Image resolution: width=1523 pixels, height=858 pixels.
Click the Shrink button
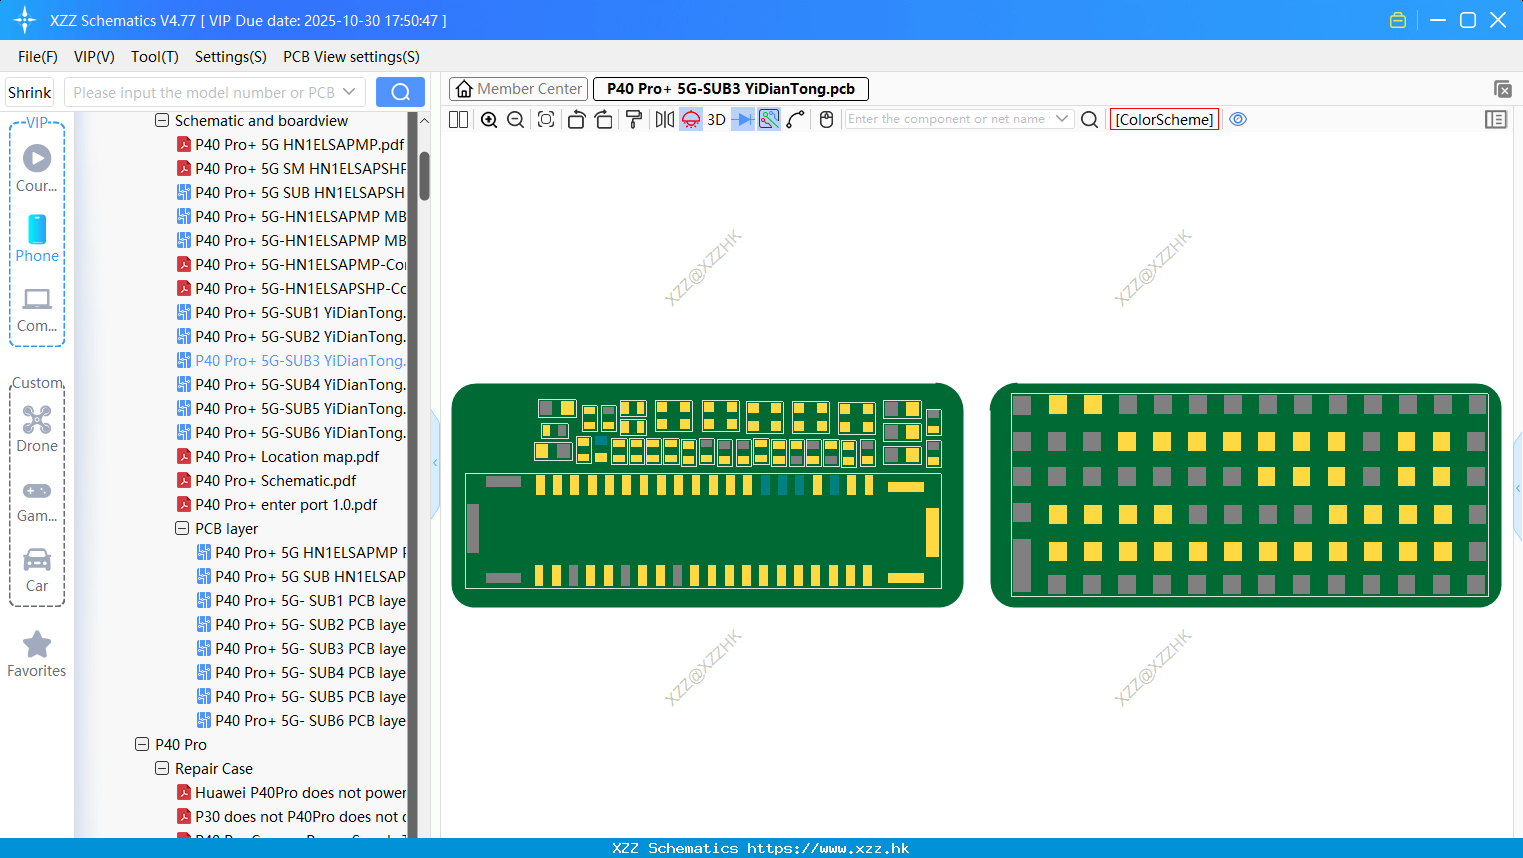pos(30,92)
